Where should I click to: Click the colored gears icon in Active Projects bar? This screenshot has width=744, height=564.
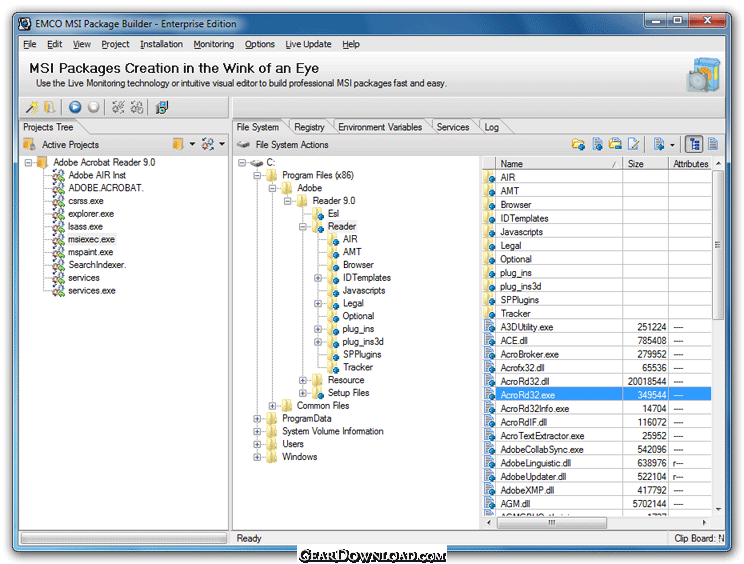coord(208,144)
